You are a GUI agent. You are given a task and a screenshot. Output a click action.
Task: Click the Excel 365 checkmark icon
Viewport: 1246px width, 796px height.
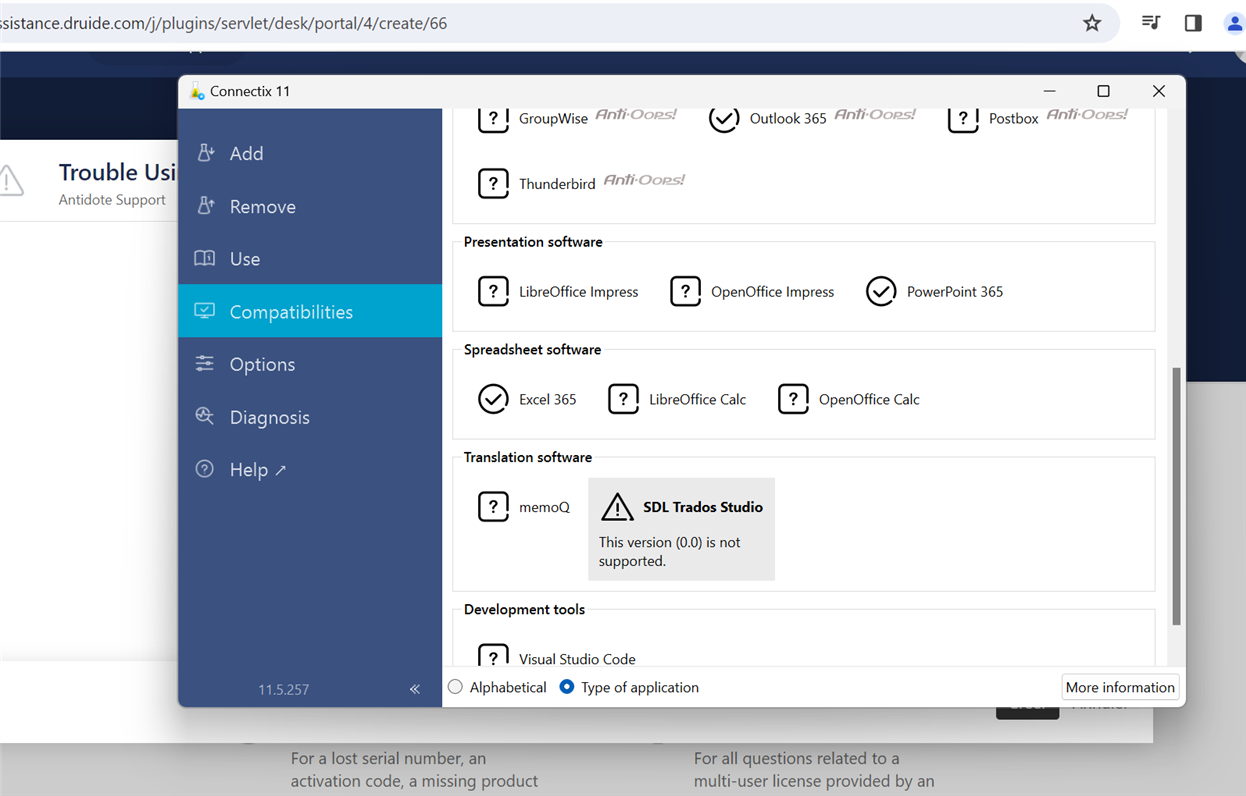[493, 399]
